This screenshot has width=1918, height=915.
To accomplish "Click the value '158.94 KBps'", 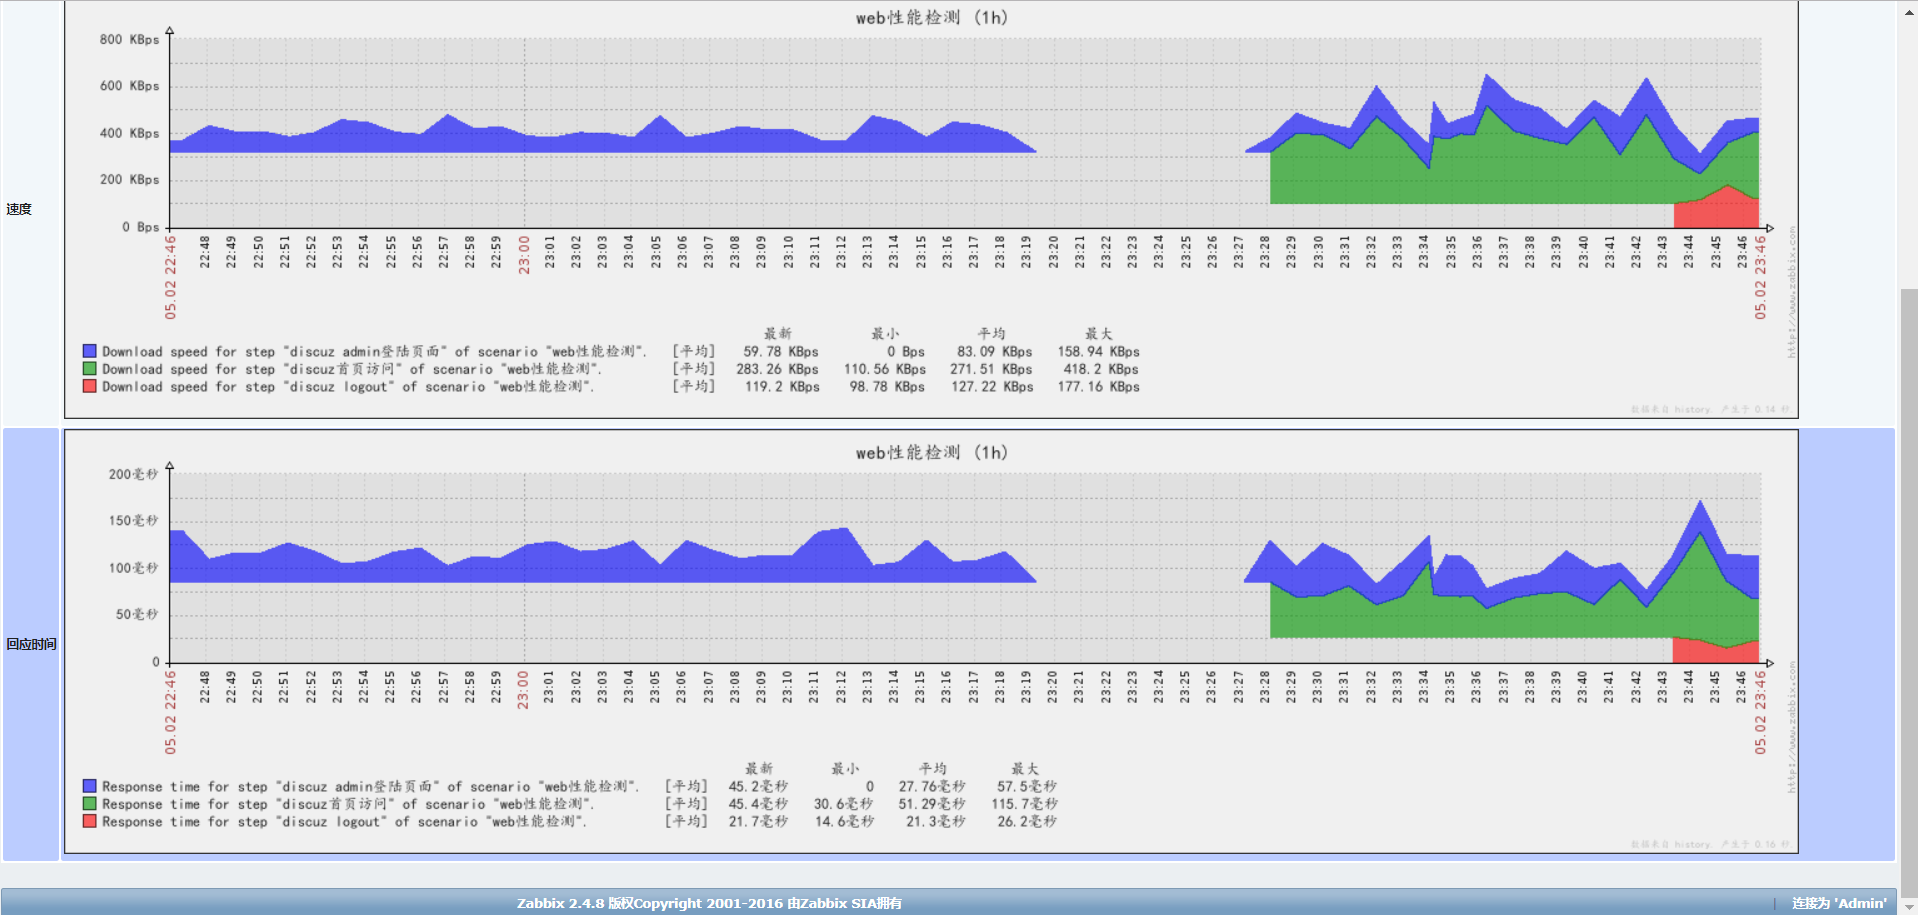I will (1099, 351).
